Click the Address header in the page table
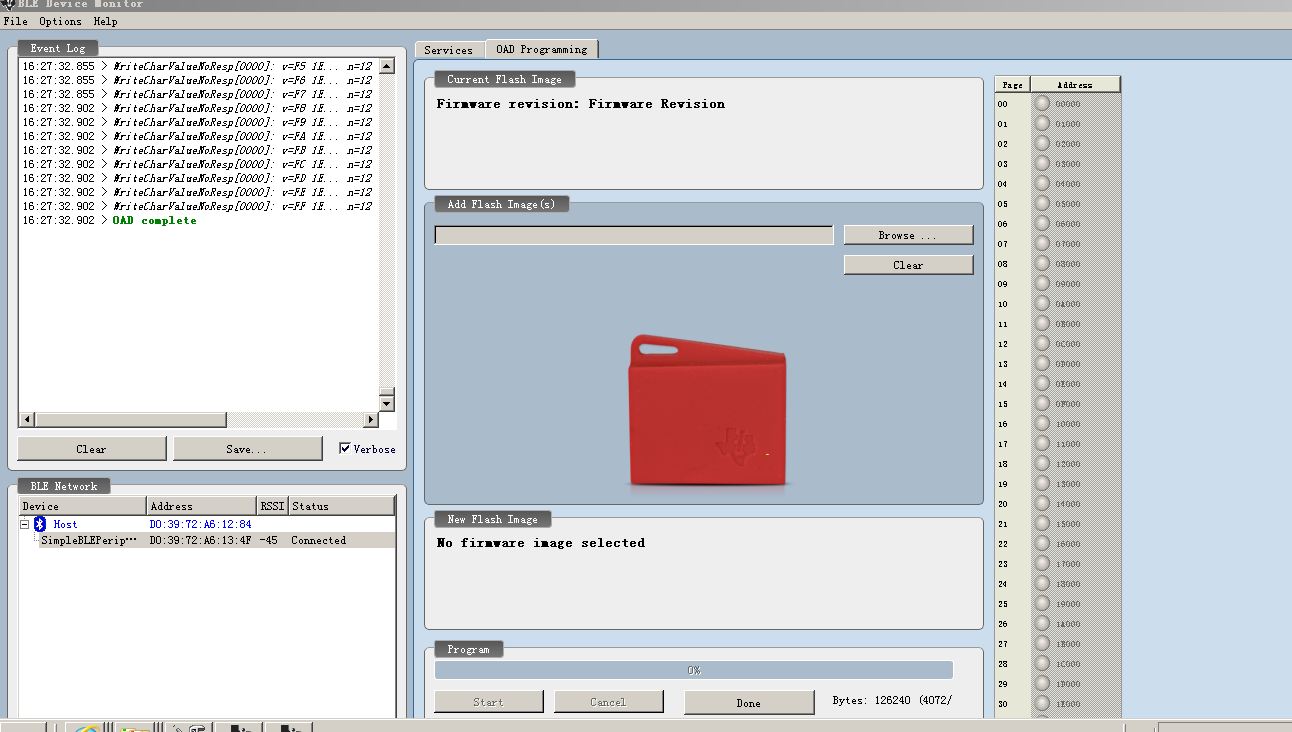Viewport: 1292px width, 732px height. coord(1075,85)
